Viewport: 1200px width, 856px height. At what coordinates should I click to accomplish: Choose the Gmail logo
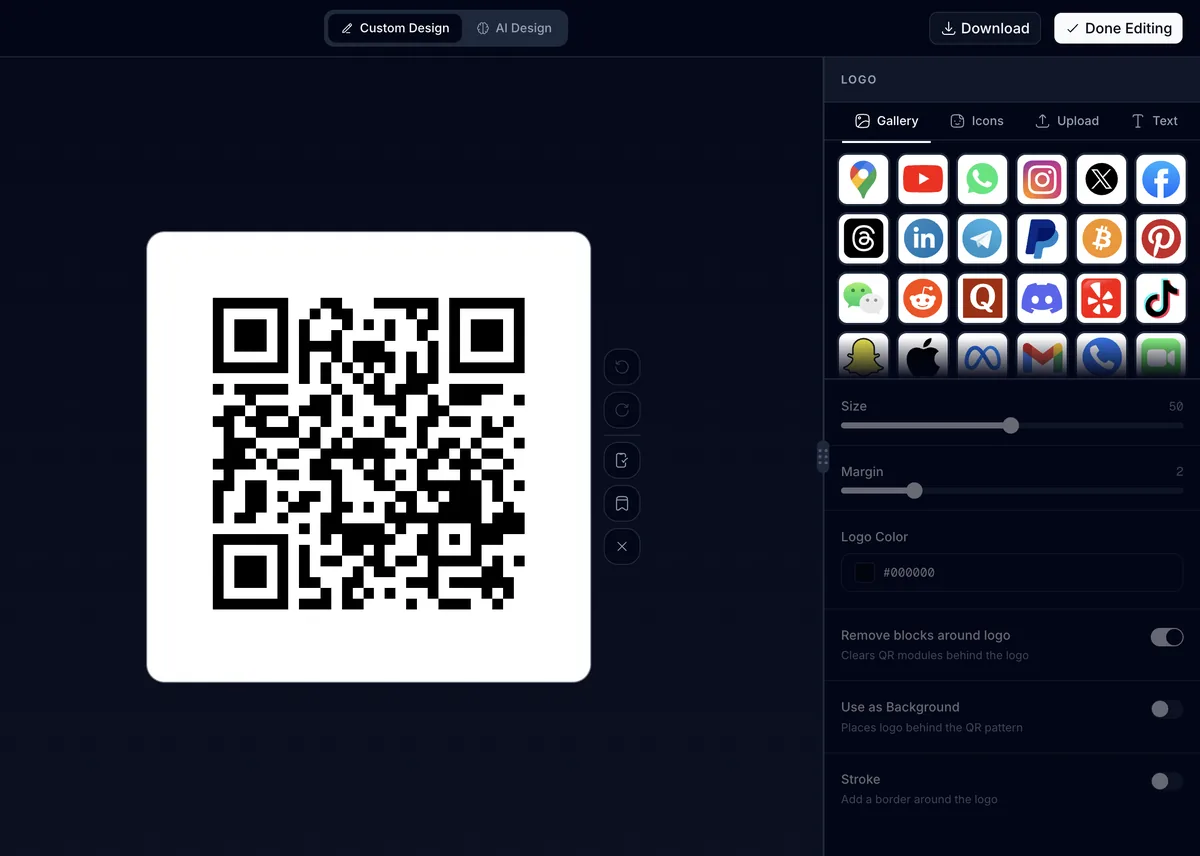coord(1042,355)
